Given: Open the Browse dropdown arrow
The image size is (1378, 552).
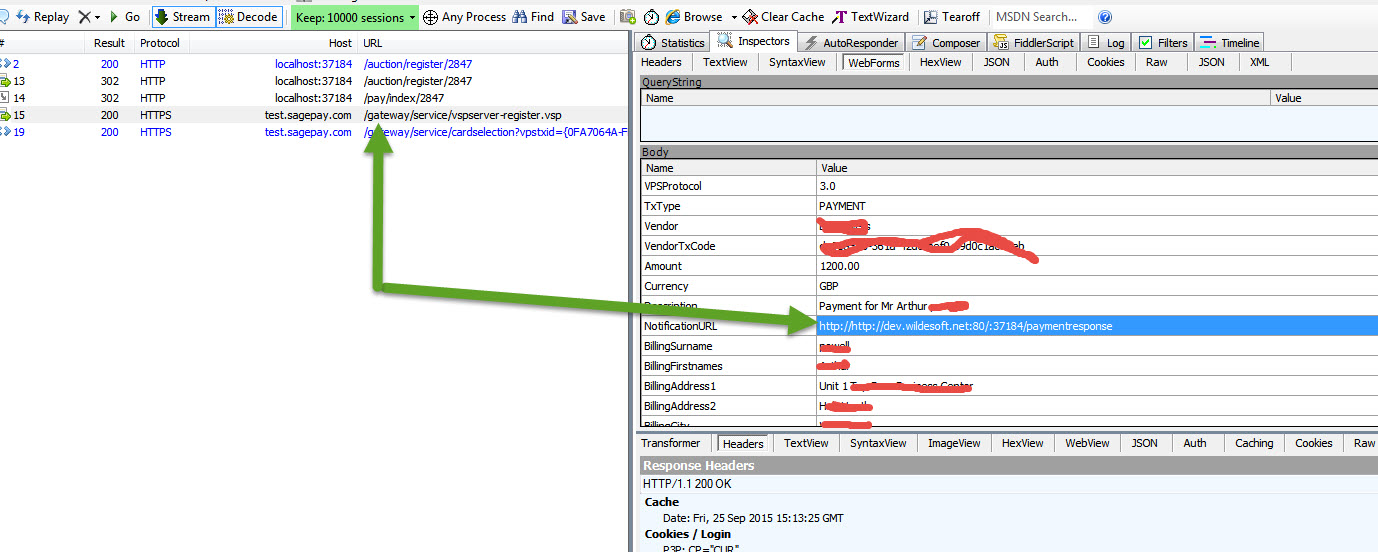Looking at the screenshot, I should click(734, 17).
